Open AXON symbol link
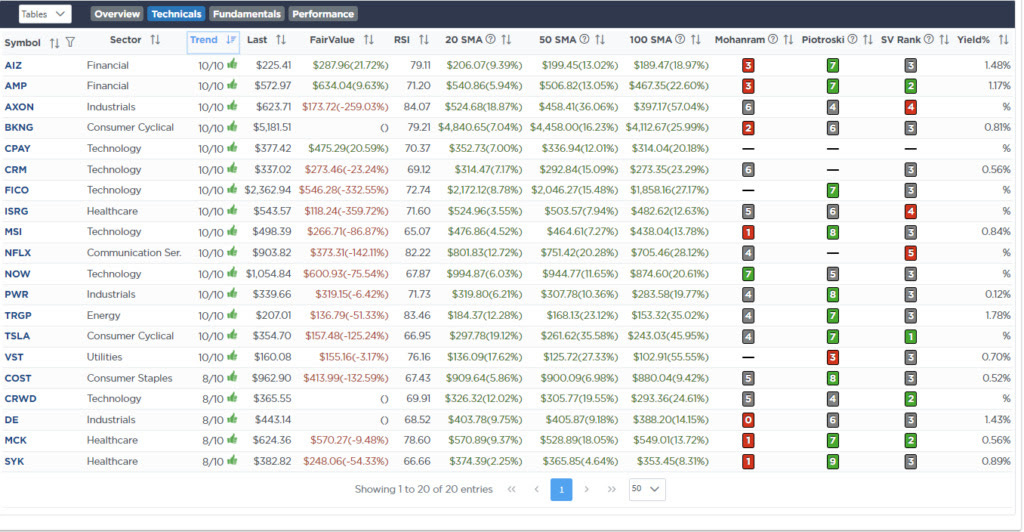Viewport: 1024px width, 532px height. (19, 107)
